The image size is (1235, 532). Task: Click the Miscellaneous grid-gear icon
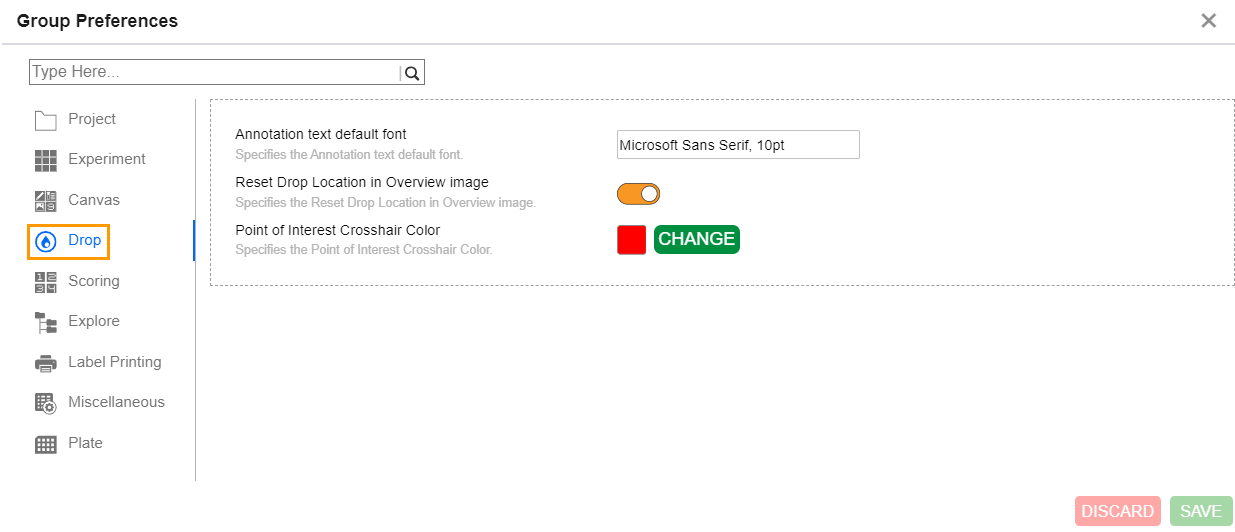[x=46, y=403]
